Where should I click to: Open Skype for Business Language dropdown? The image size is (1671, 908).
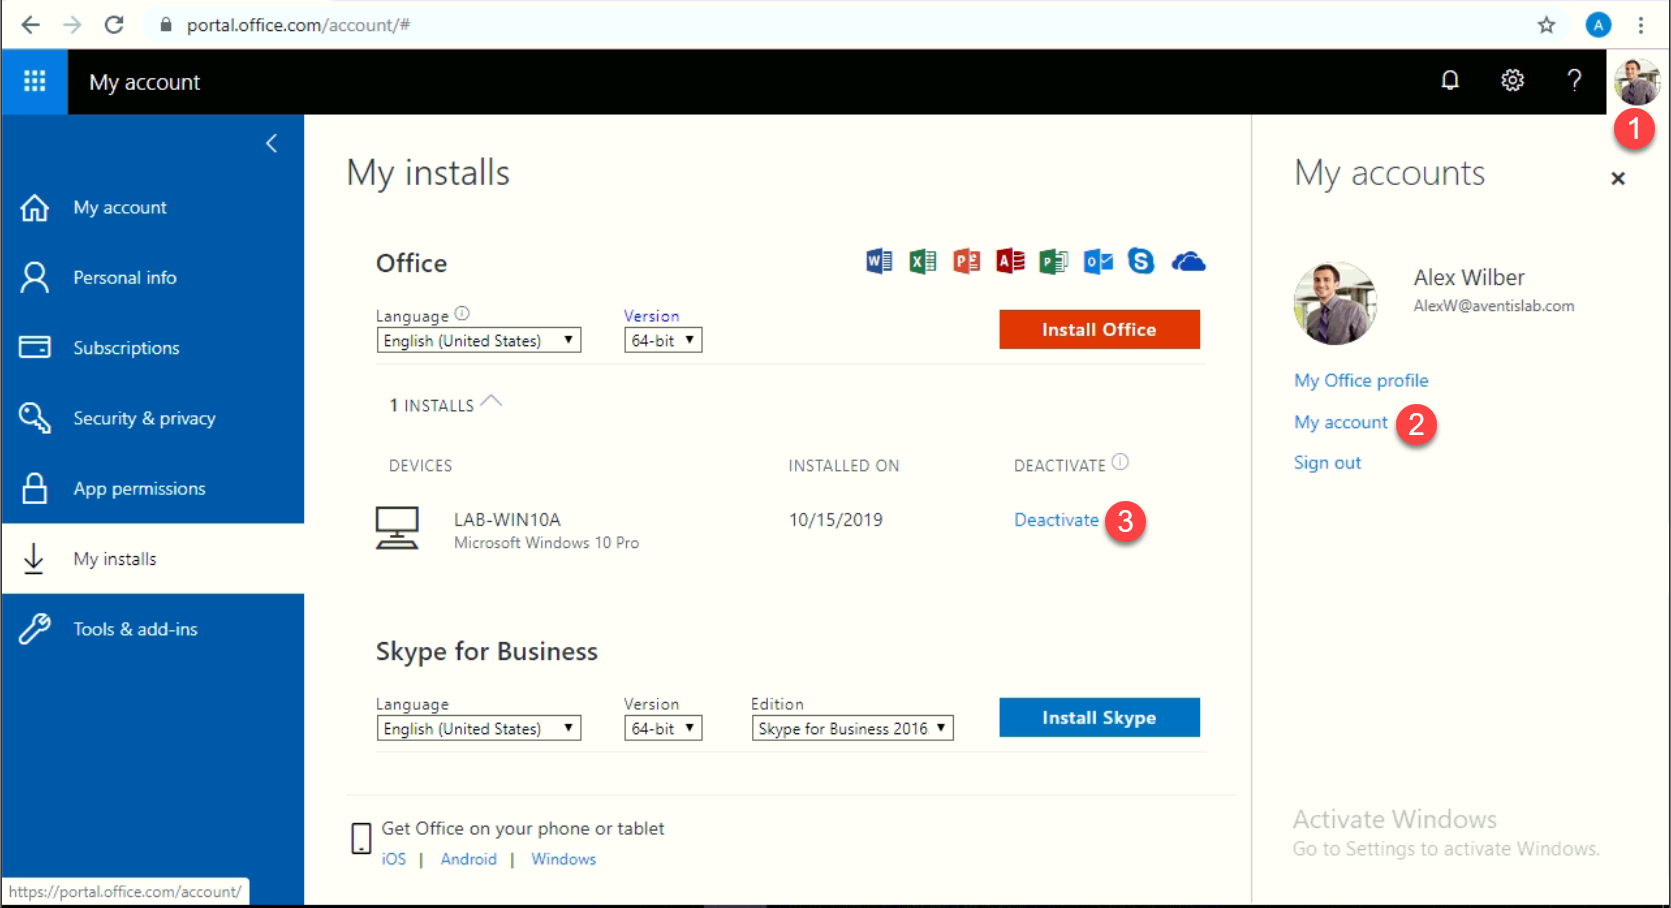[478, 728]
